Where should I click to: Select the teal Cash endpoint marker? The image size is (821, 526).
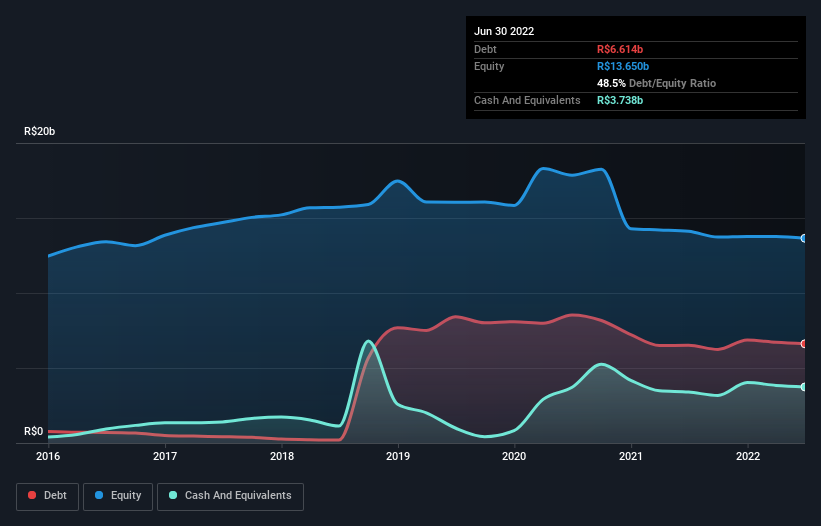[x=804, y=387]
